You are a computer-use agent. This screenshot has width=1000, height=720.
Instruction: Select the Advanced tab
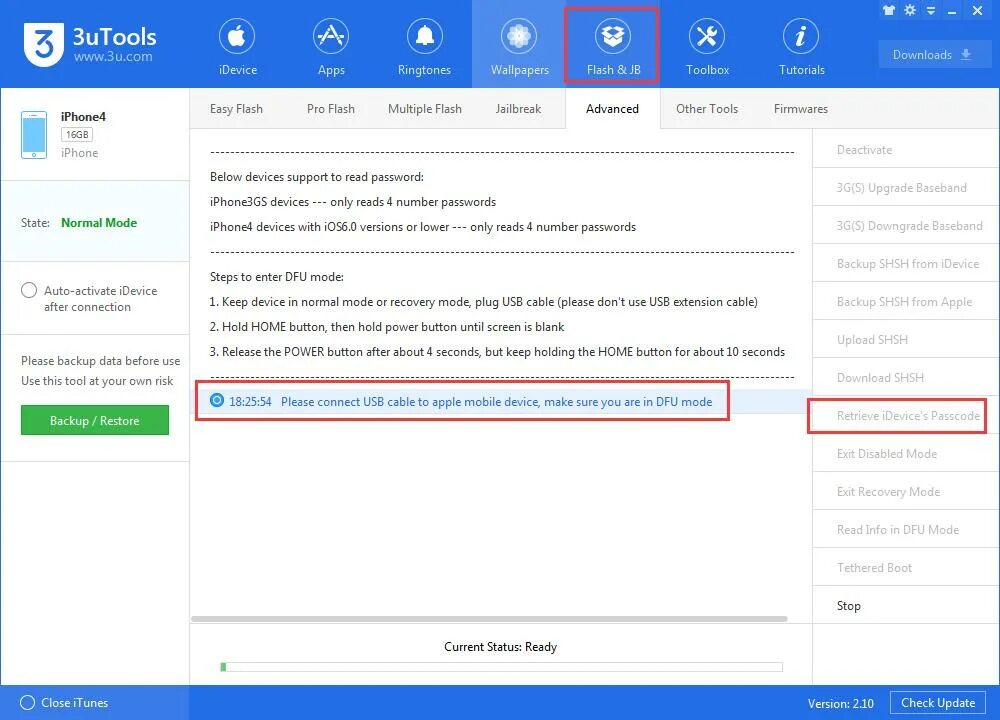(x=612, y=108)
